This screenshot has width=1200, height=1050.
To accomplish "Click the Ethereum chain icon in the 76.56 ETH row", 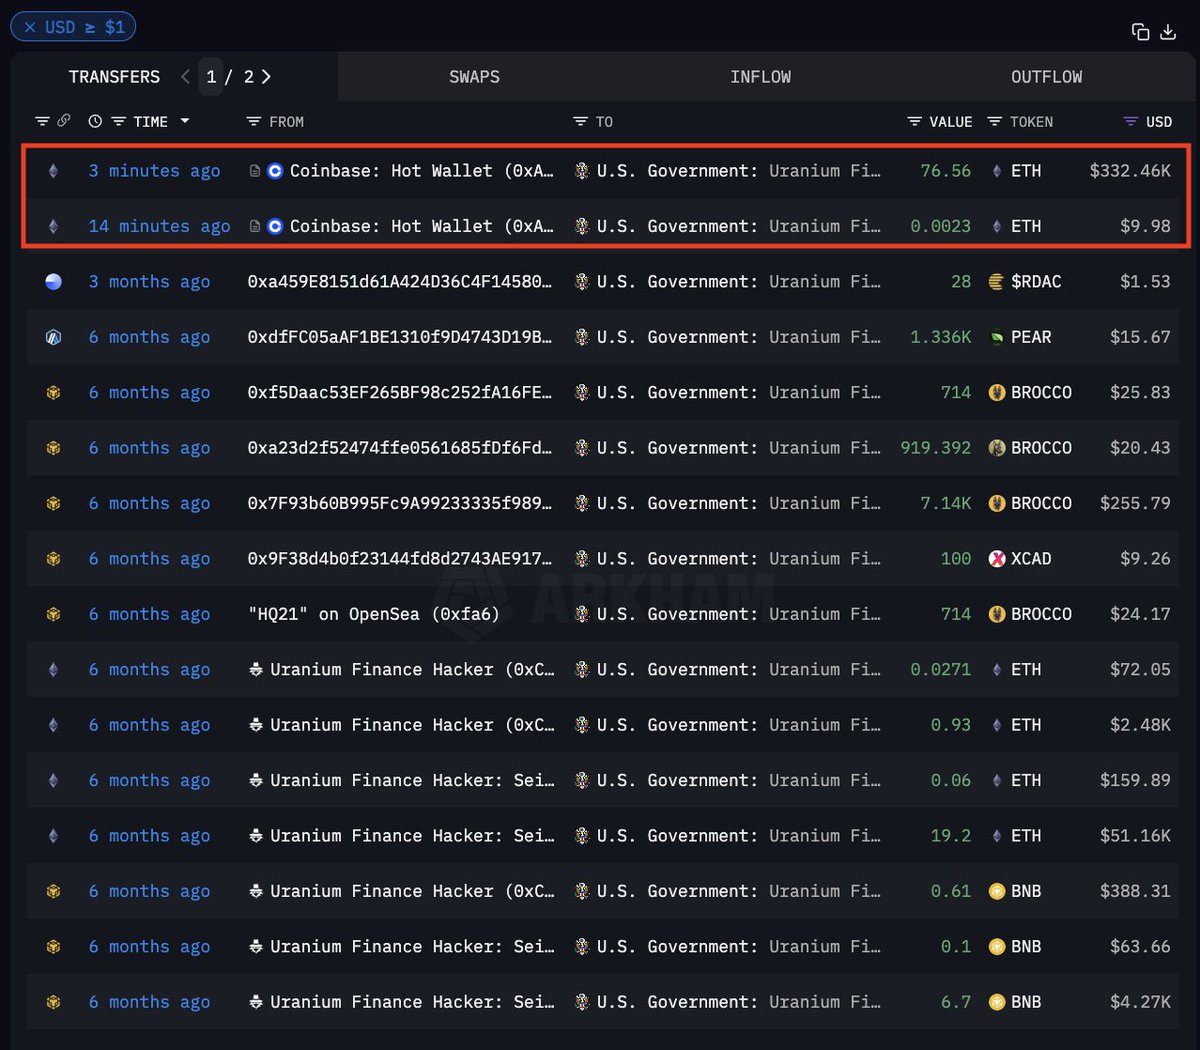I will [53, 171].
